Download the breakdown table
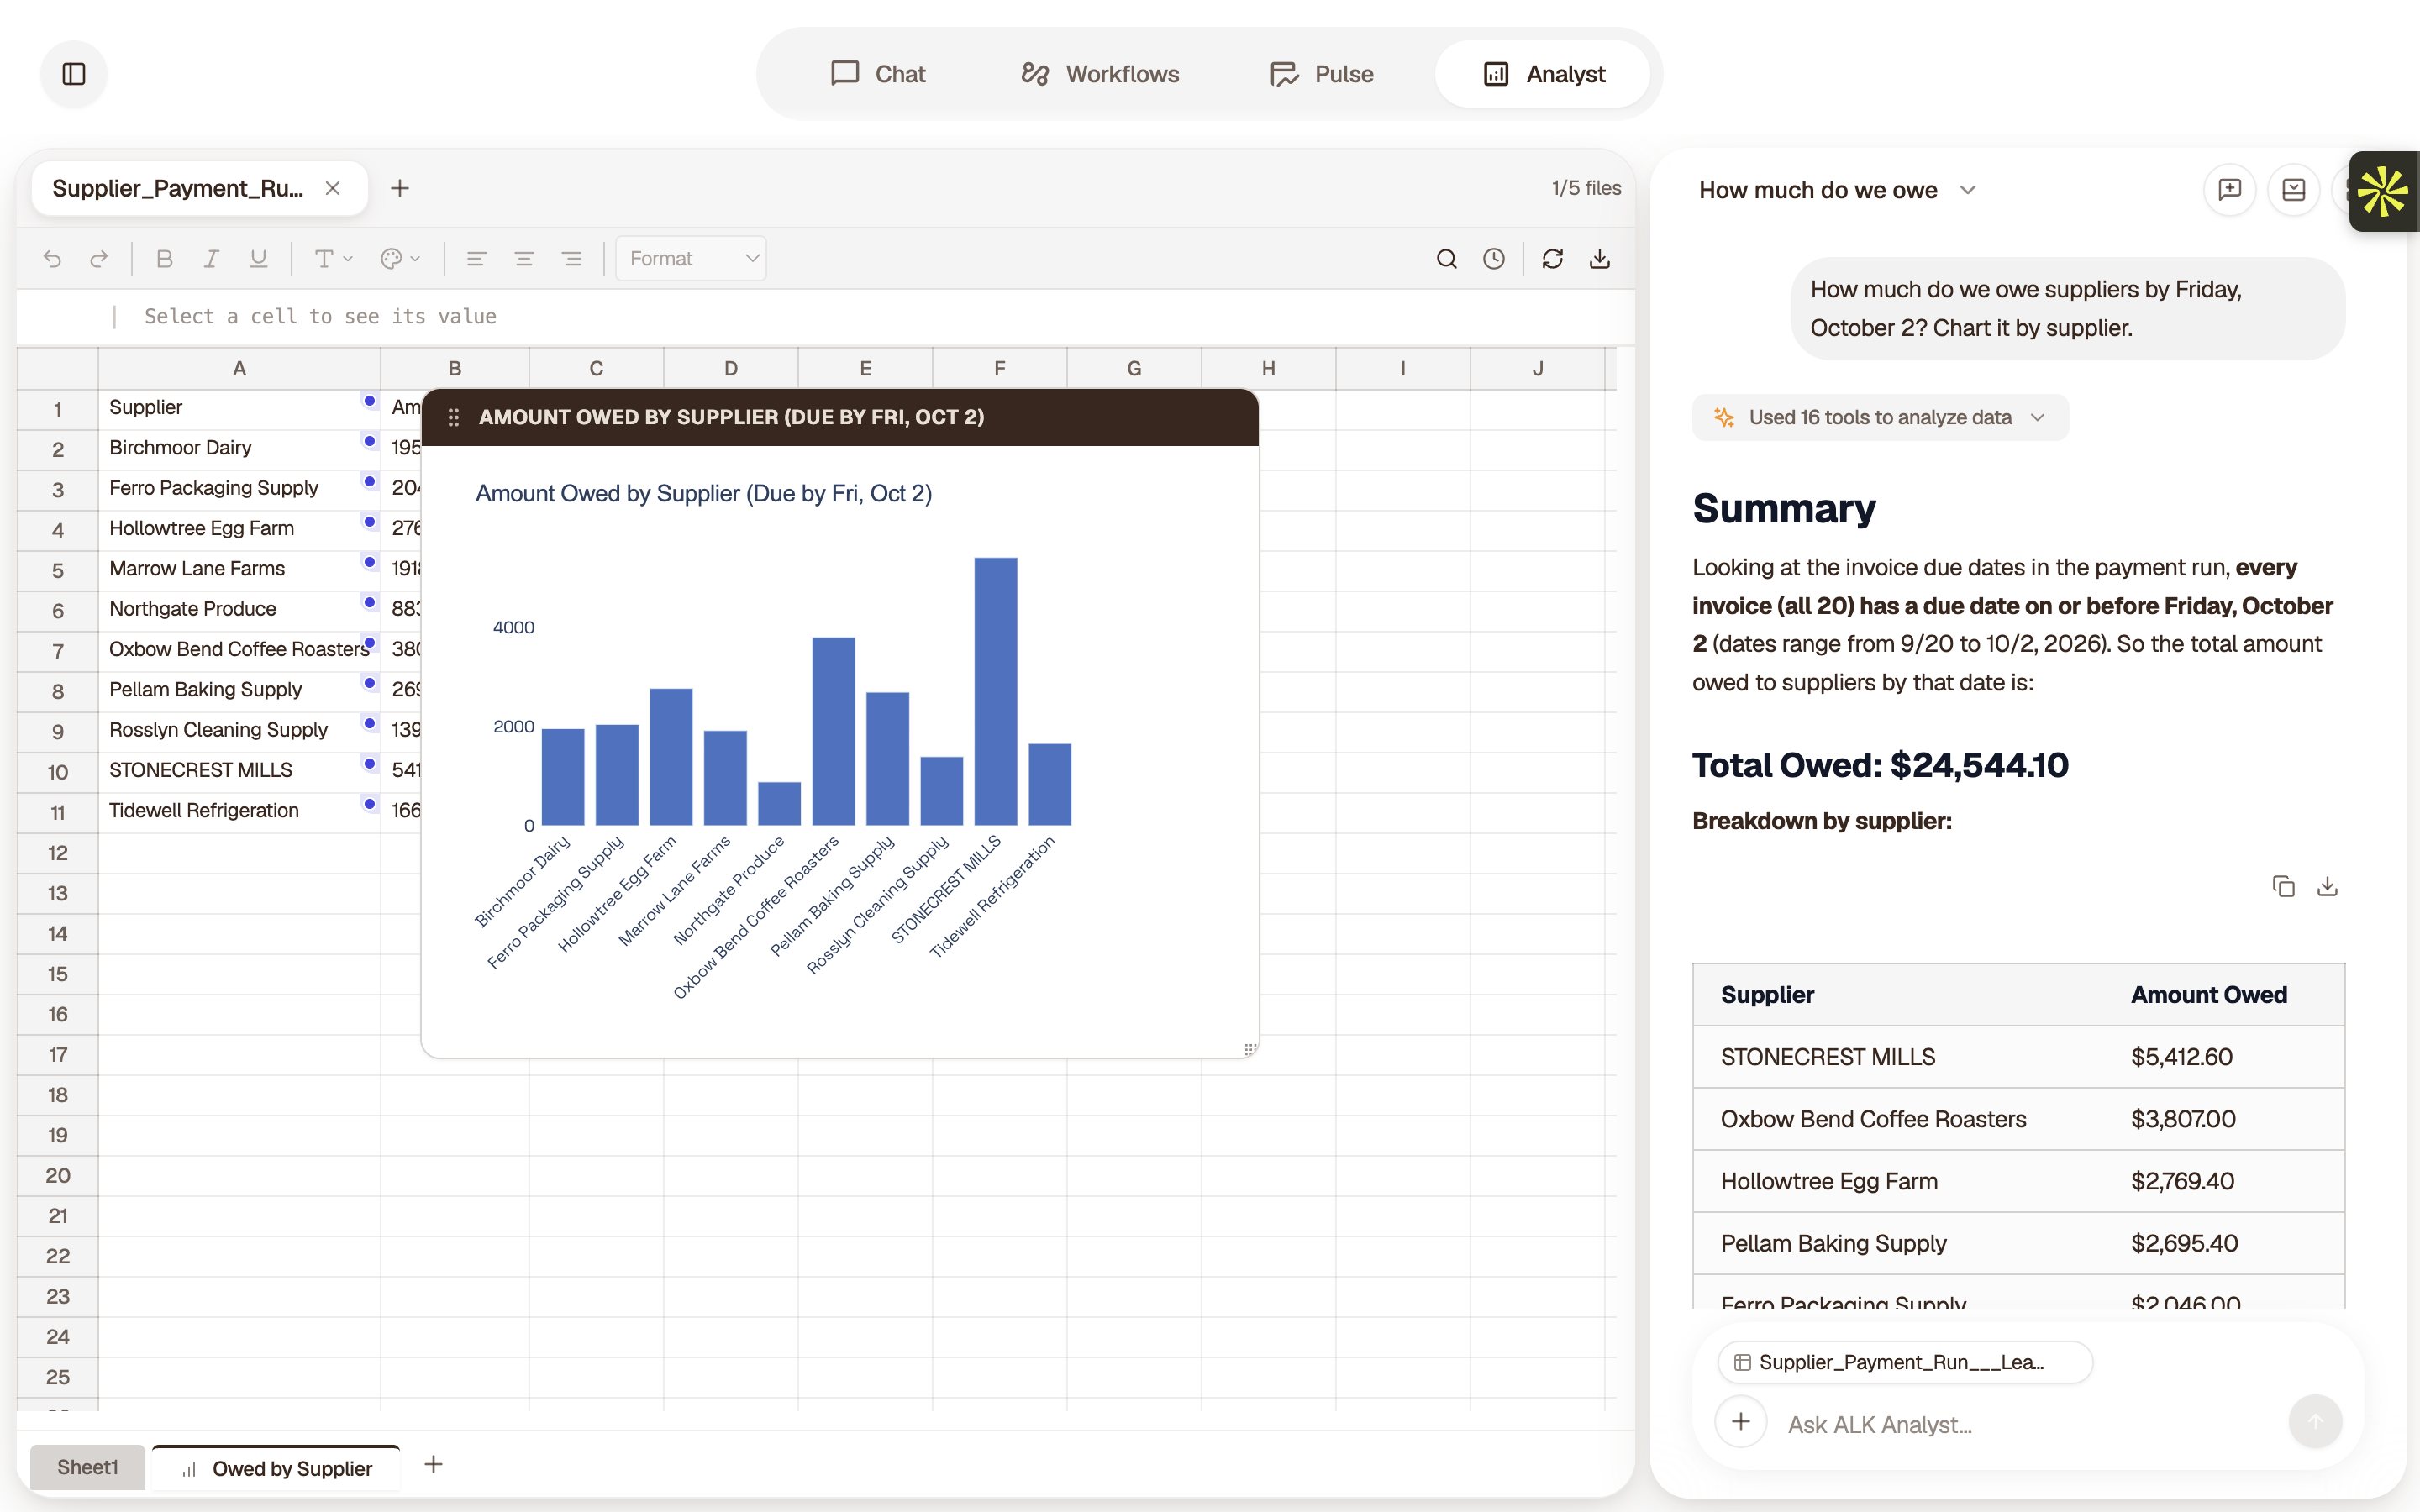 pyautogui.click(x=2327, y=886)
